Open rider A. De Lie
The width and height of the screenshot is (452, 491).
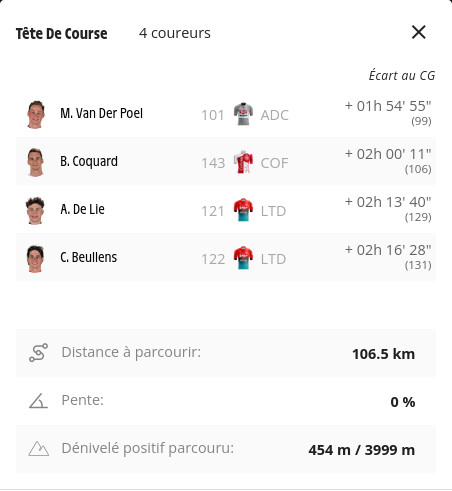point(82,209)
